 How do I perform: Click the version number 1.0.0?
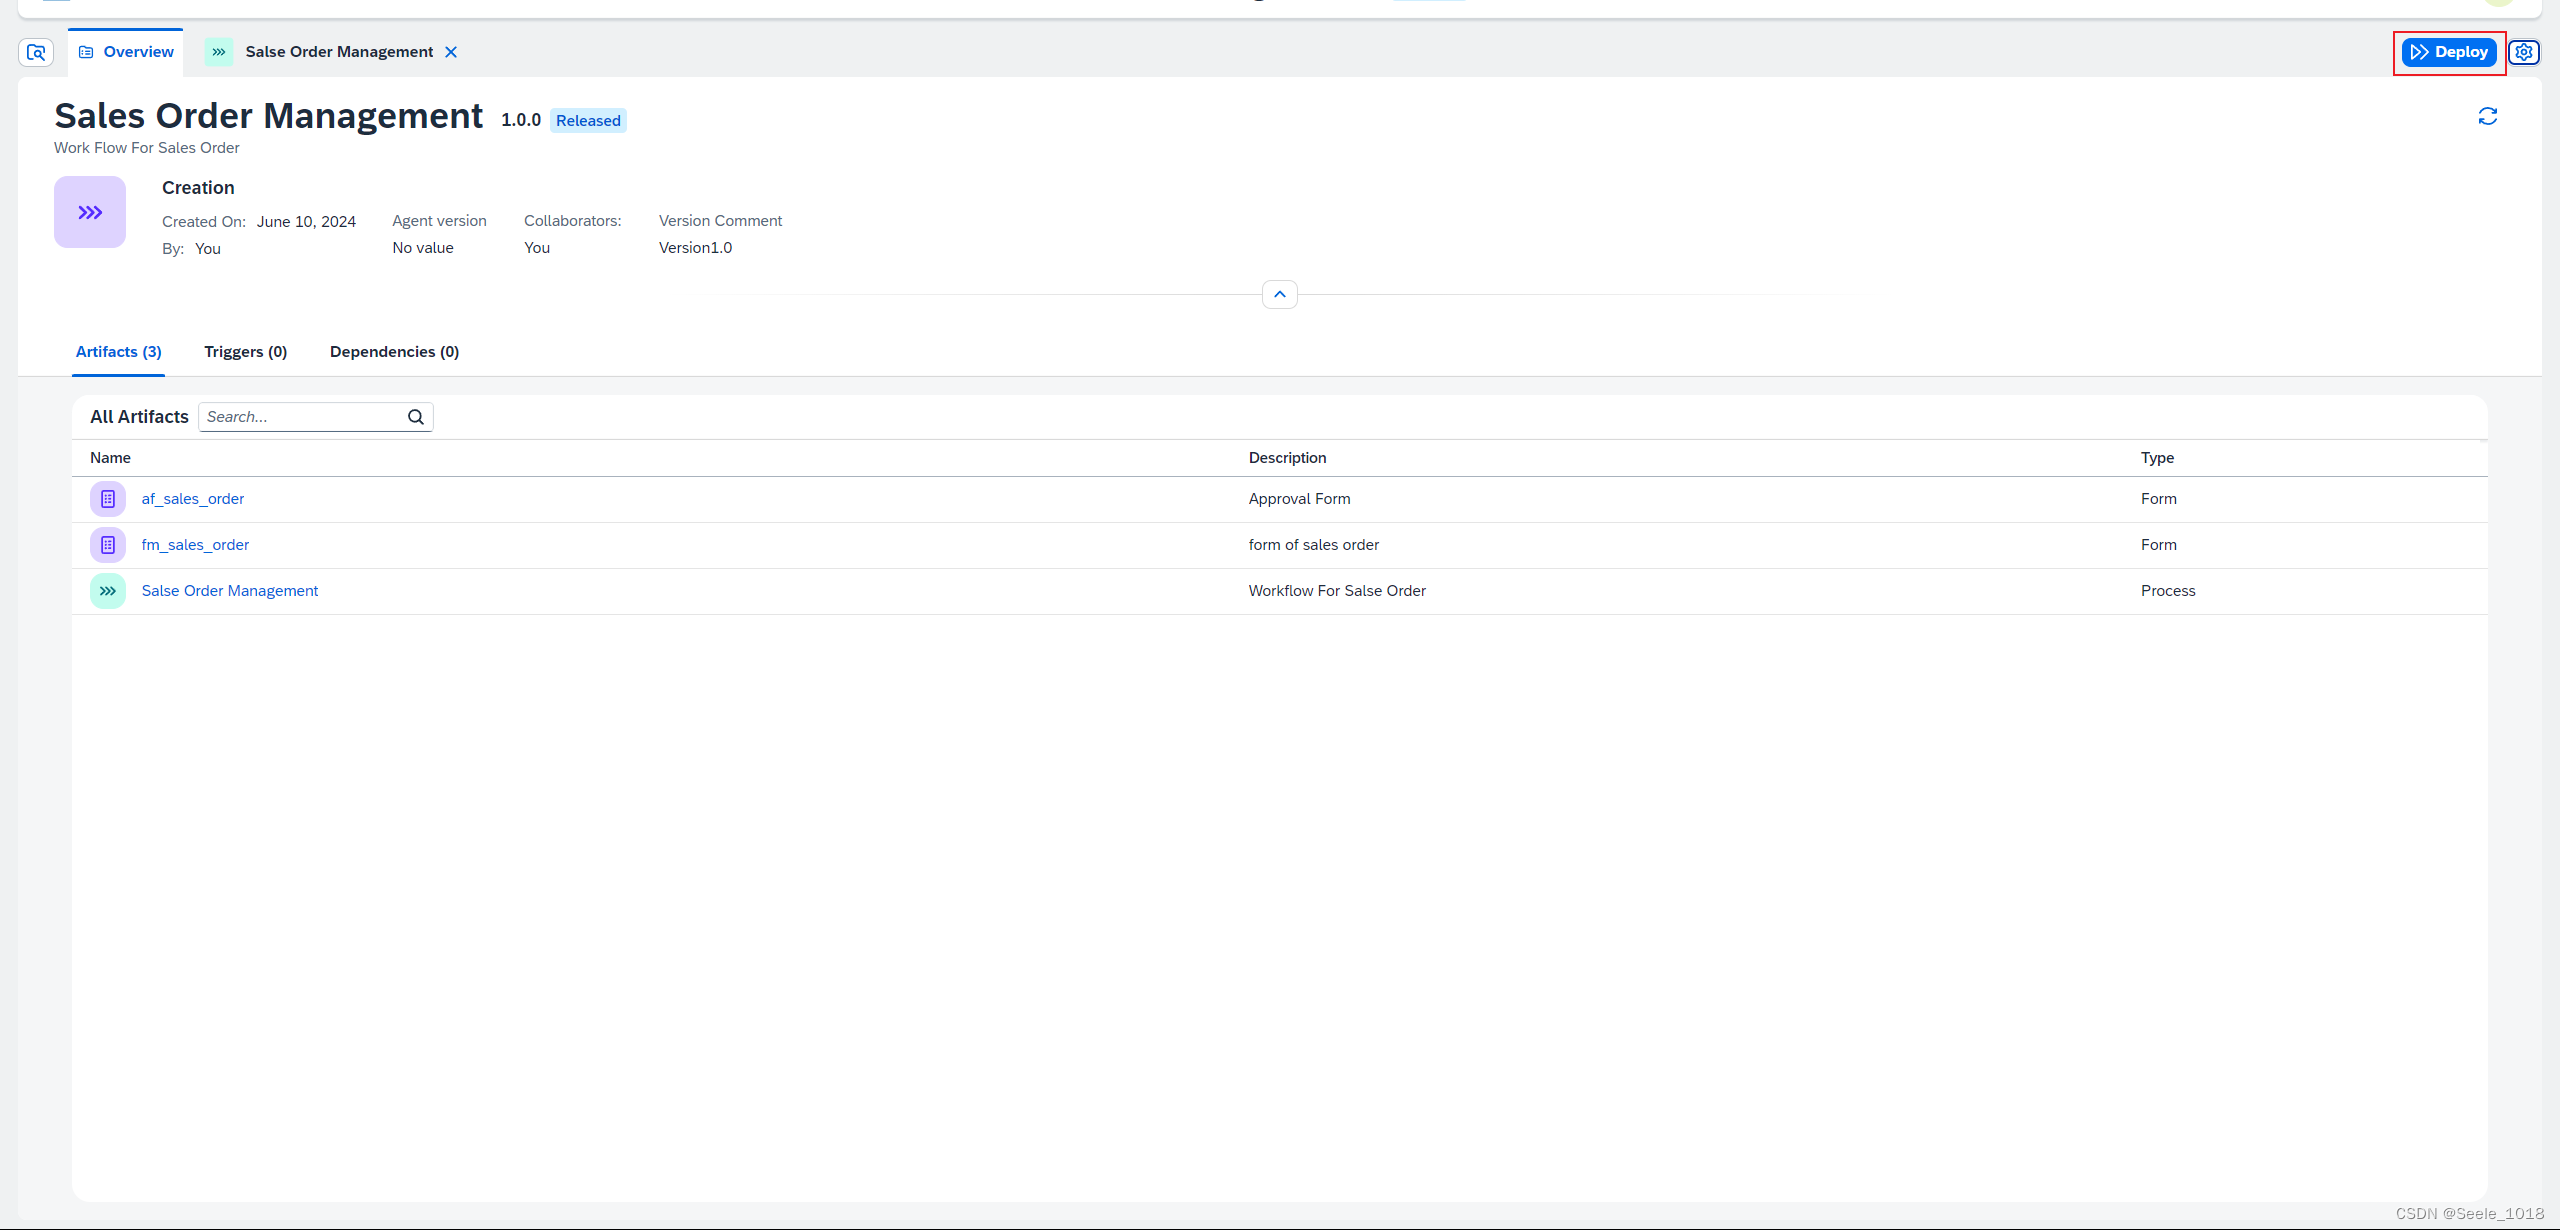click(521, 120)
